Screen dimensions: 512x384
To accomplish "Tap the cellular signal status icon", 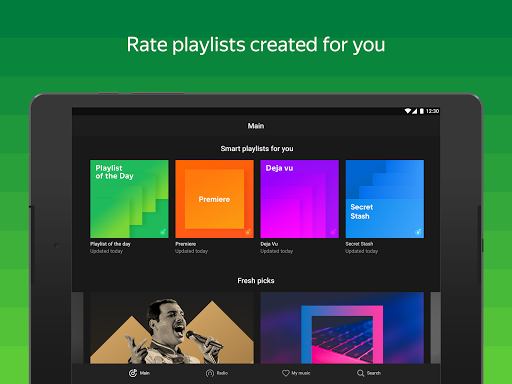I will click(x=414, y=111).
